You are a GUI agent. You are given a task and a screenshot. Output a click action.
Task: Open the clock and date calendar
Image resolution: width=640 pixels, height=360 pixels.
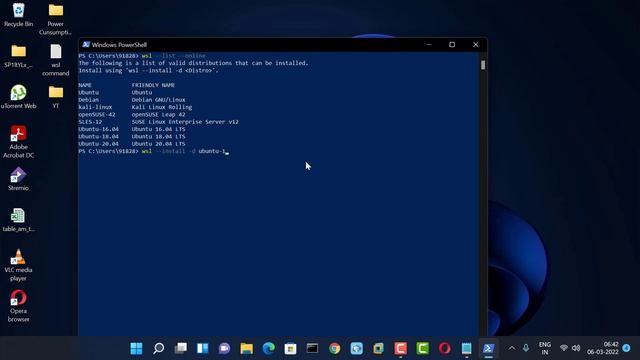[x=603, y=348]
